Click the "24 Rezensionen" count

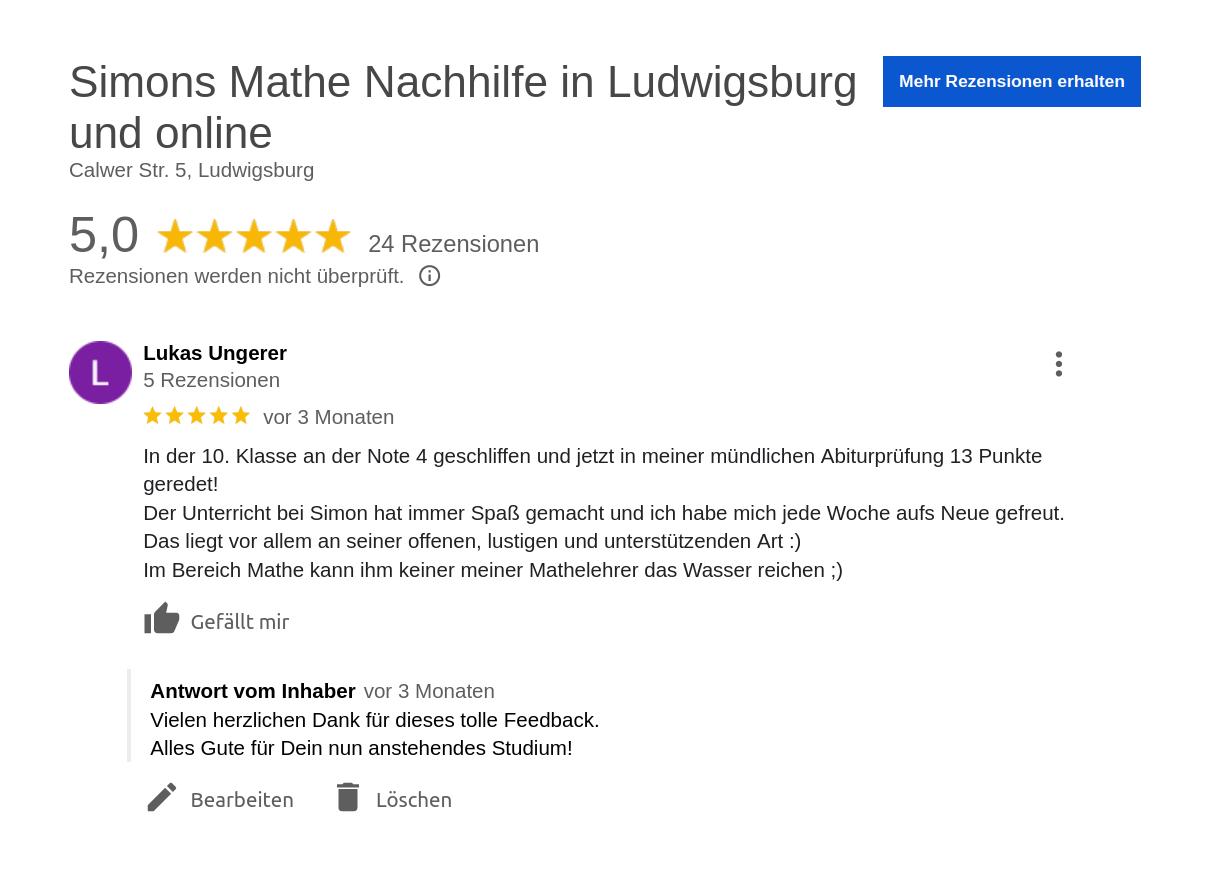[453, 244]
